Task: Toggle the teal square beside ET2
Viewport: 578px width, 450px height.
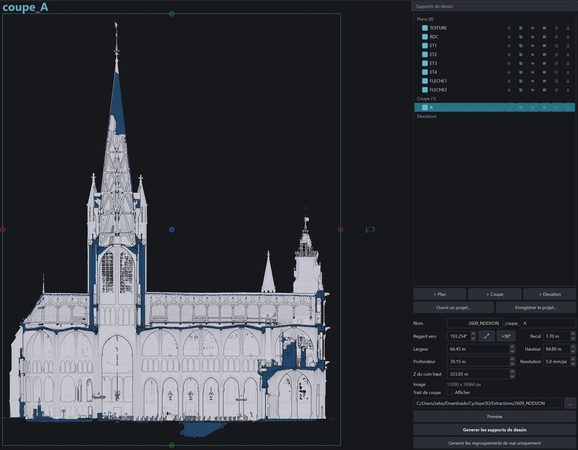Action: (x=425, y=55)
